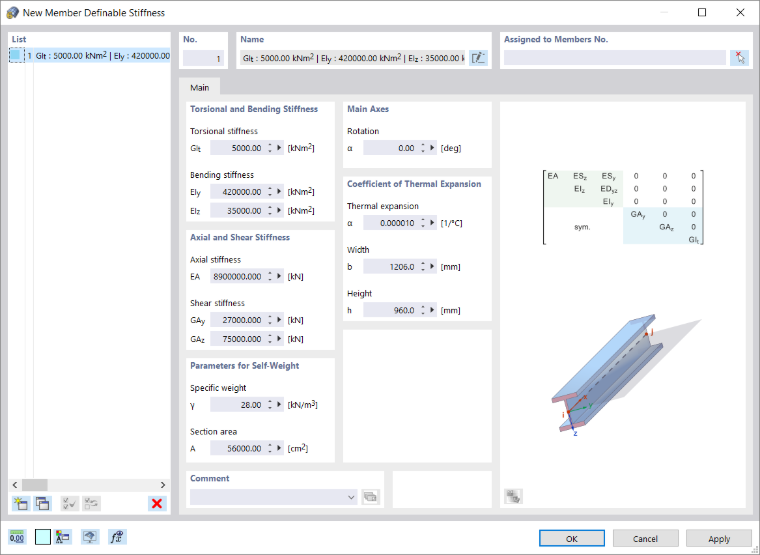Copy the selected stiffness list item
760x555 pixels.
click(x=43, y=504)
